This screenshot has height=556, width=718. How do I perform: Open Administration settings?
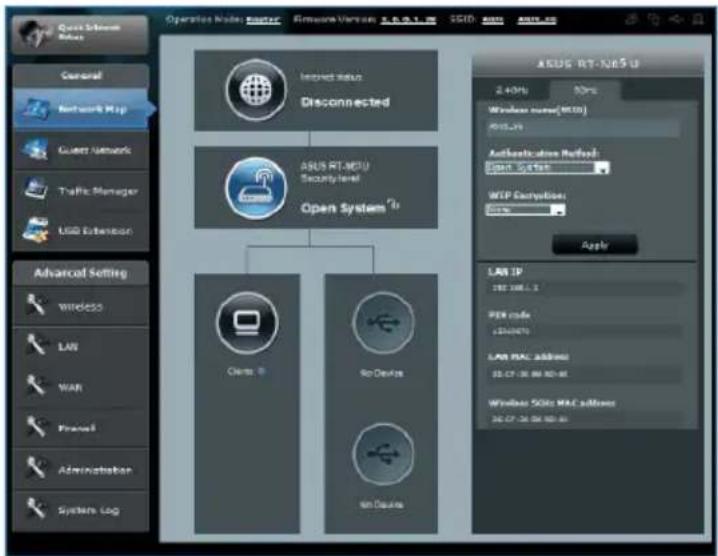82,469
